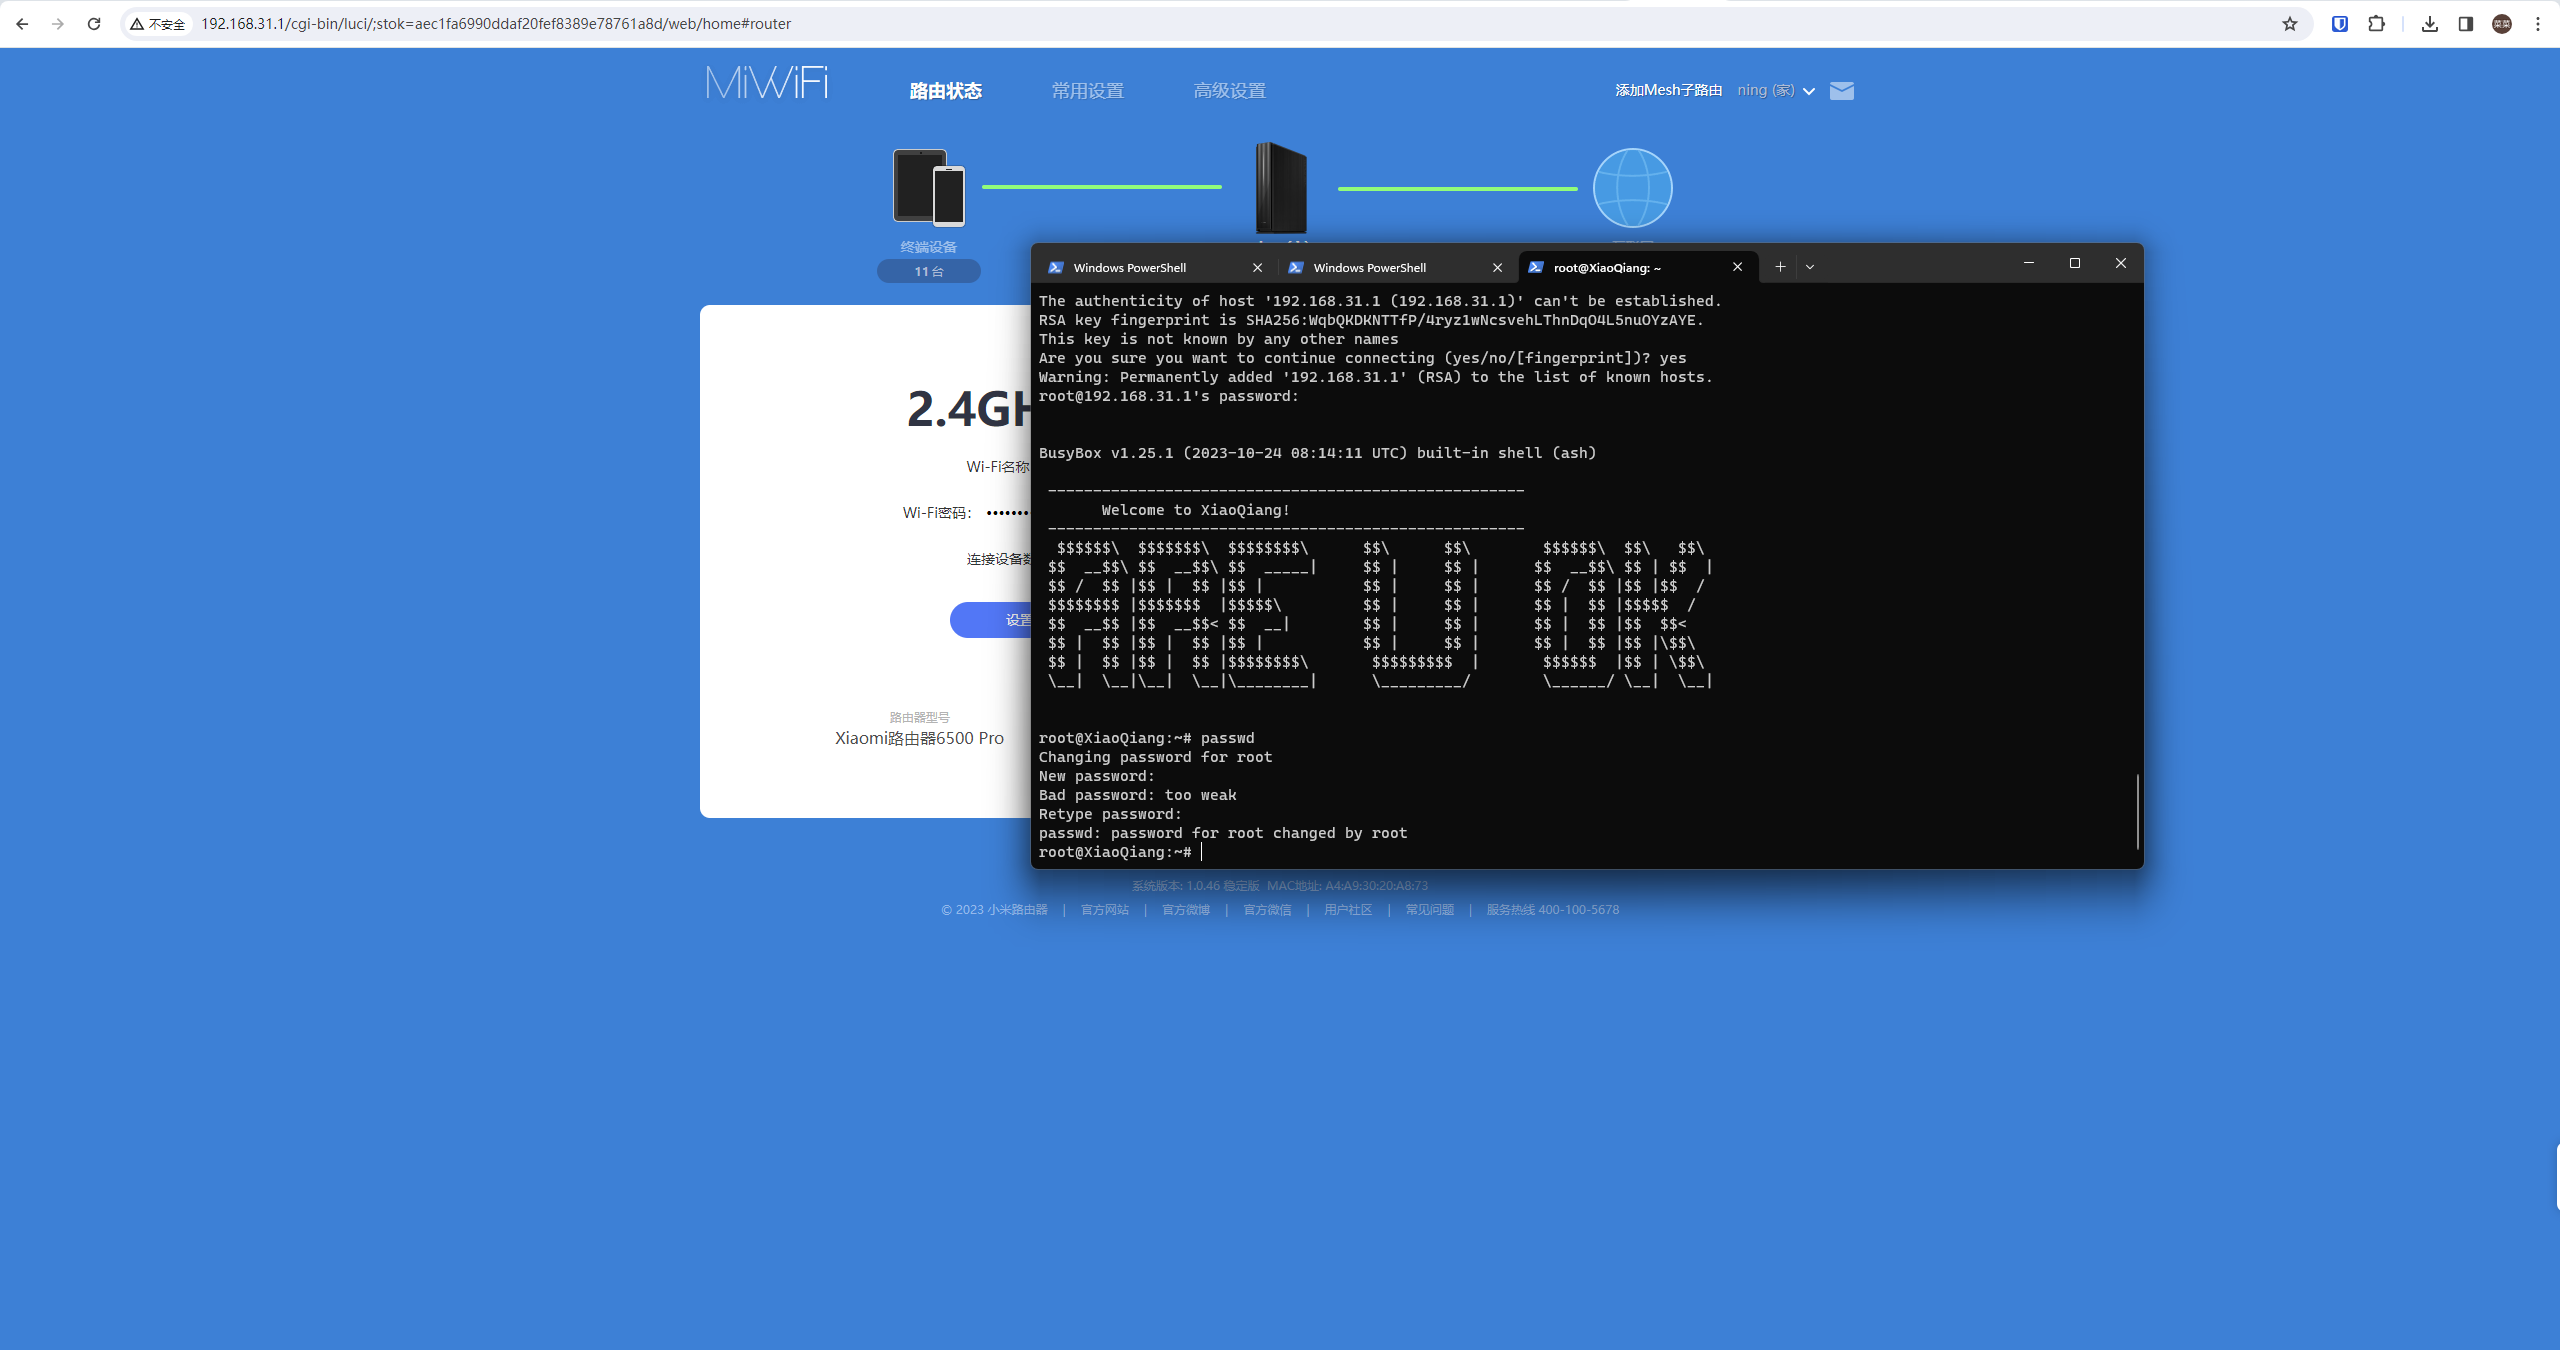Viewport: 2560px width, 1350px height.
Task: Reload the router admin page
Action: (94, 24)
